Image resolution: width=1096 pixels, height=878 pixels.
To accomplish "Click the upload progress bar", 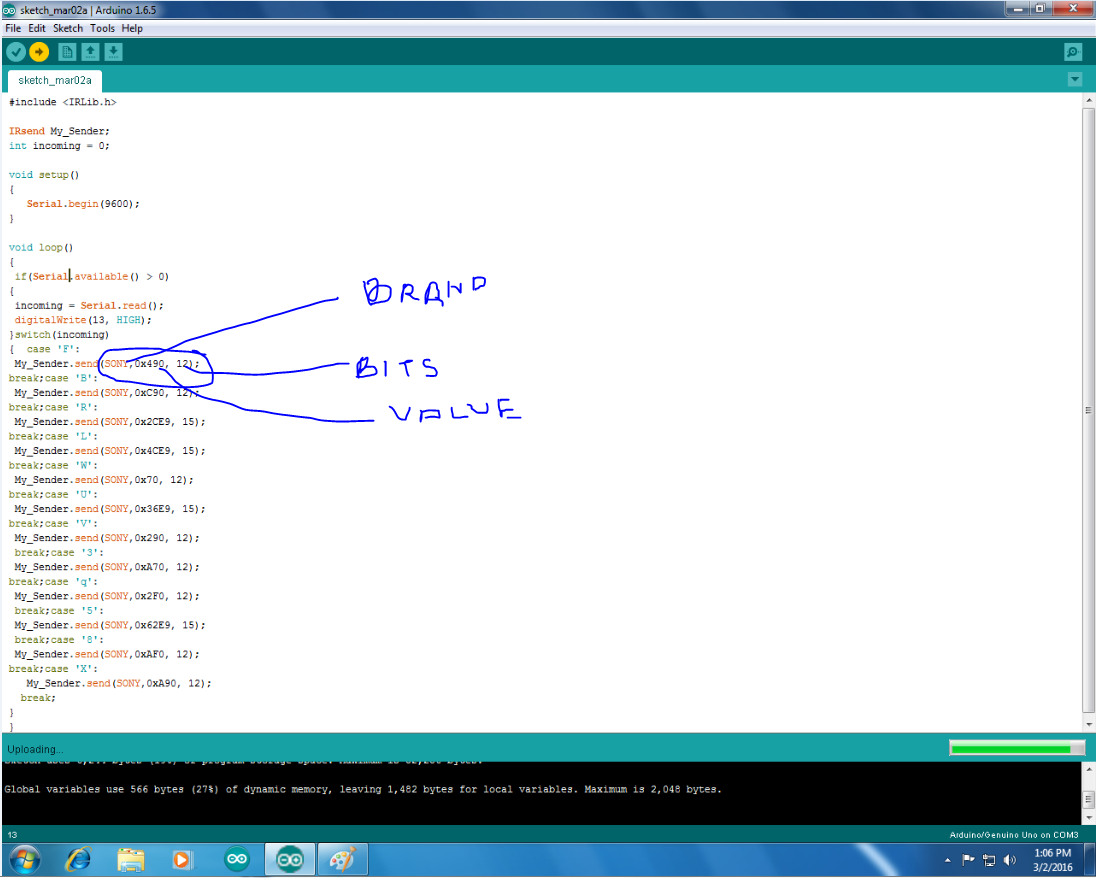I will [1017, 749].
